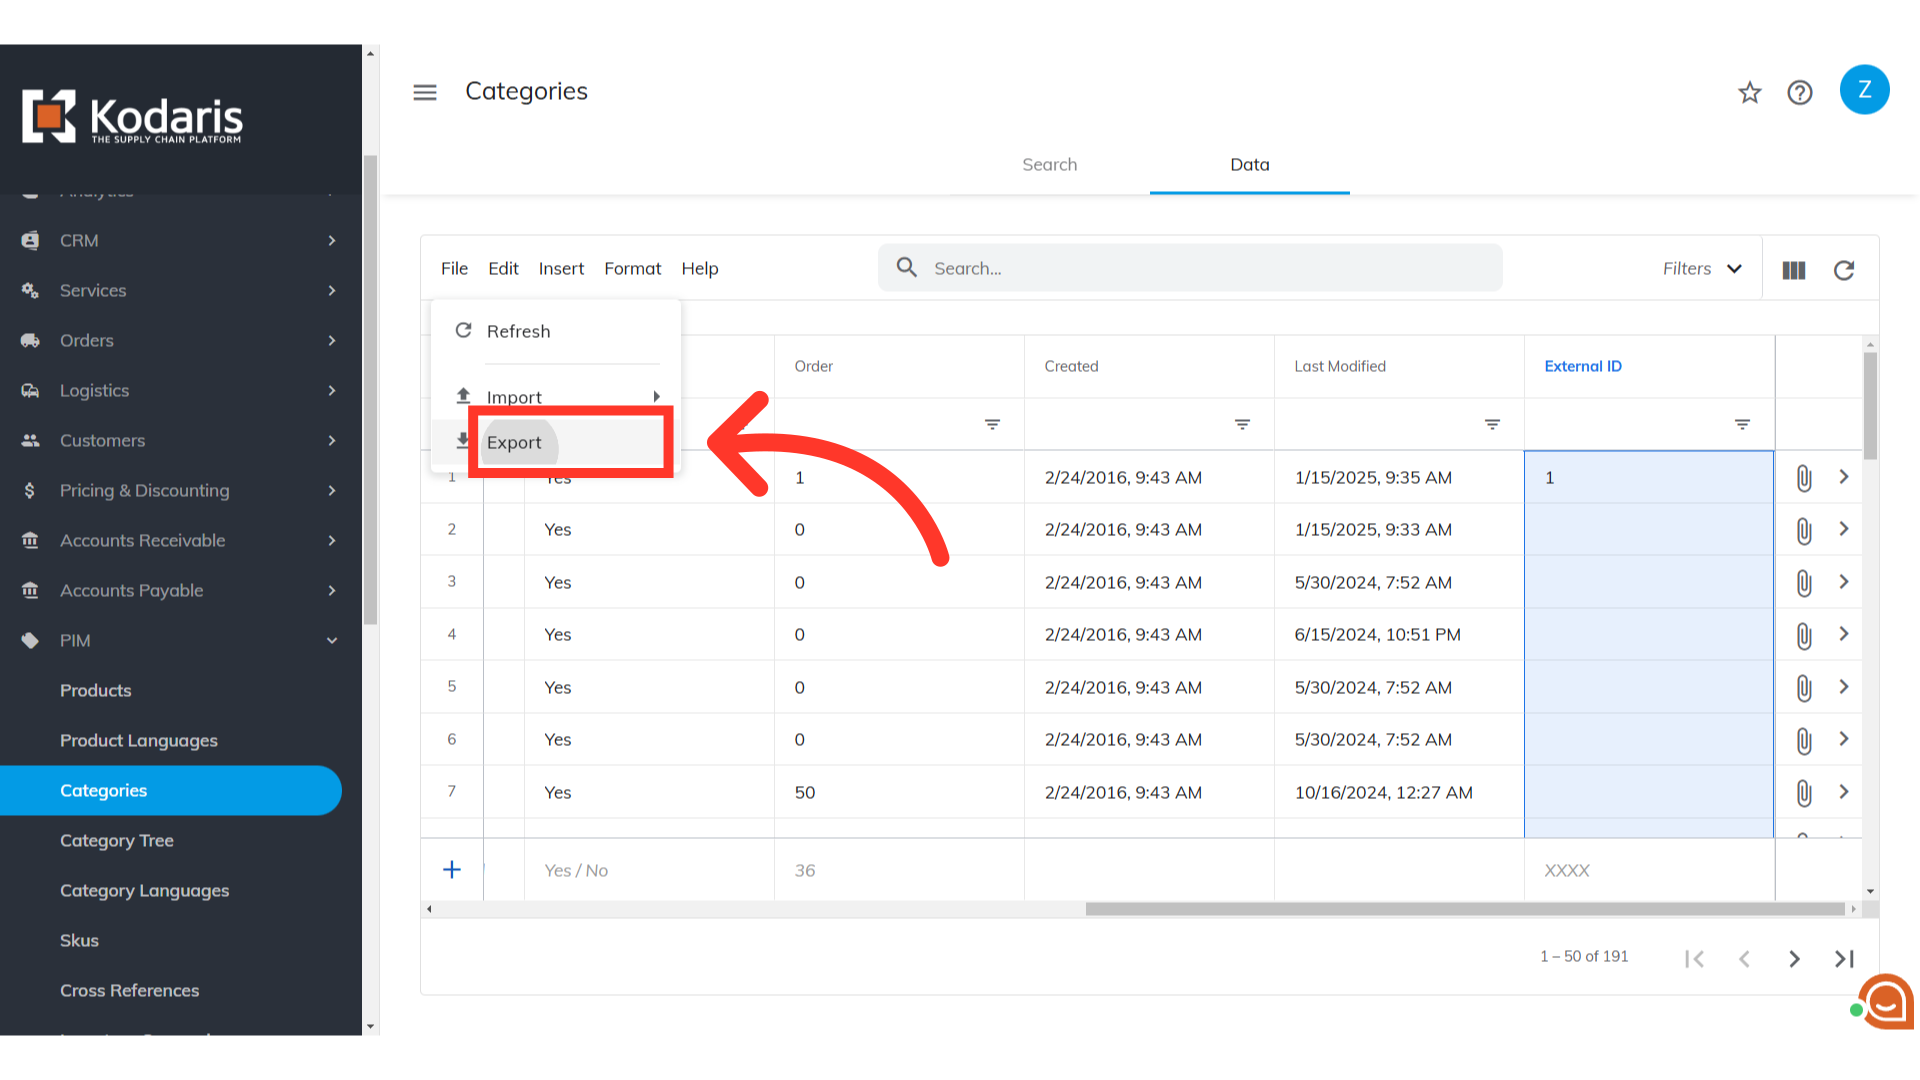Open External ID column filter icon
1920x1080 pixels.
1742,425
